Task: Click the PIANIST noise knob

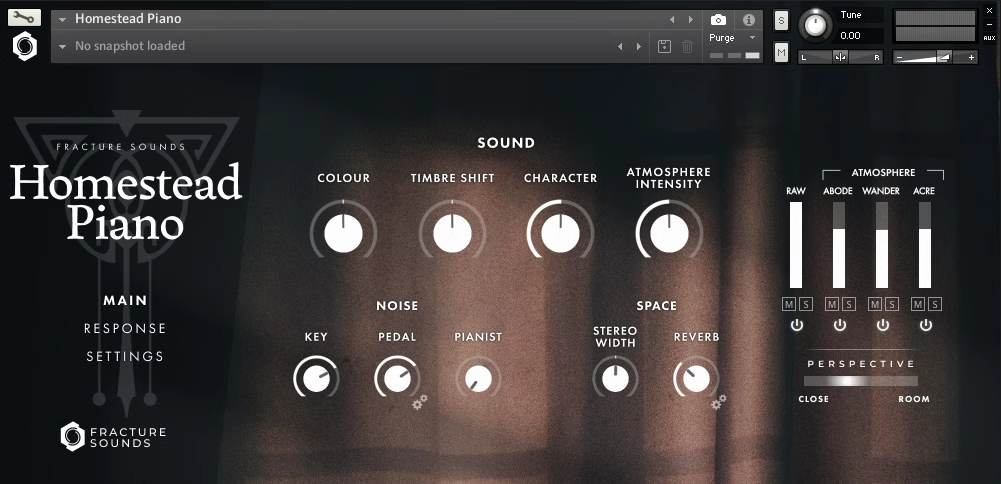Action: point(478,379)
